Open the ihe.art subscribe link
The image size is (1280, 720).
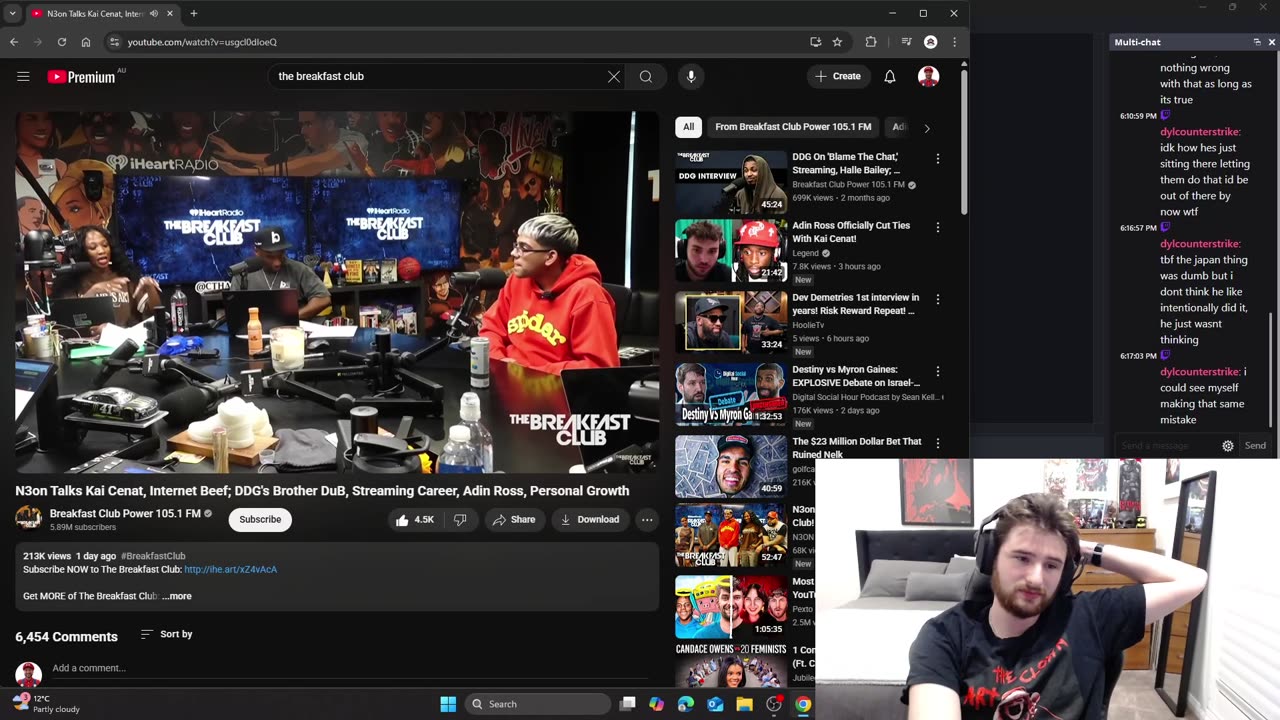(x=230, y=570)
